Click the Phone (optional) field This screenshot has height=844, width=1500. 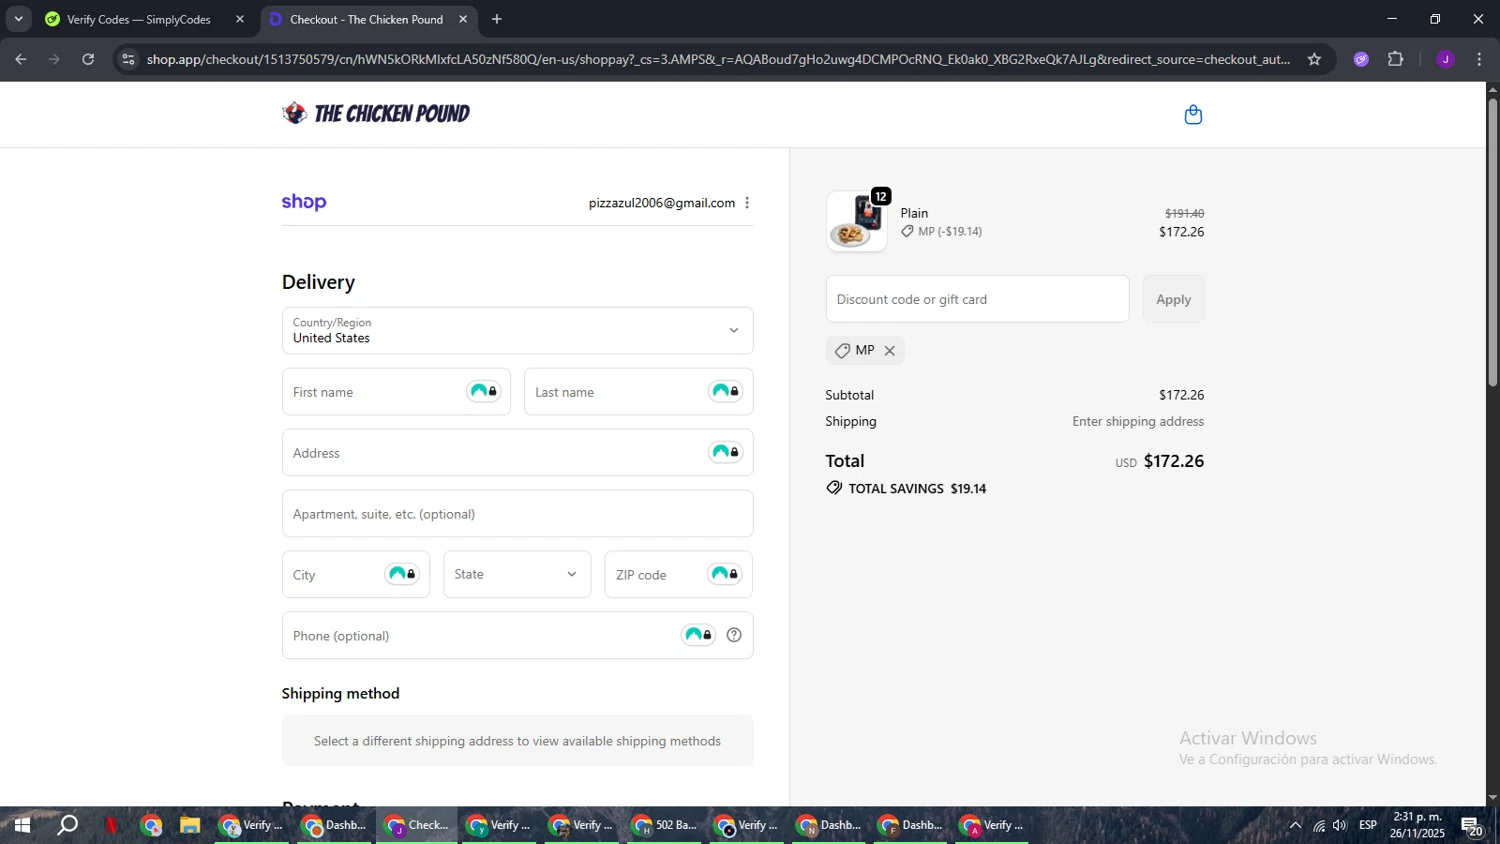[x=517, y=635]
